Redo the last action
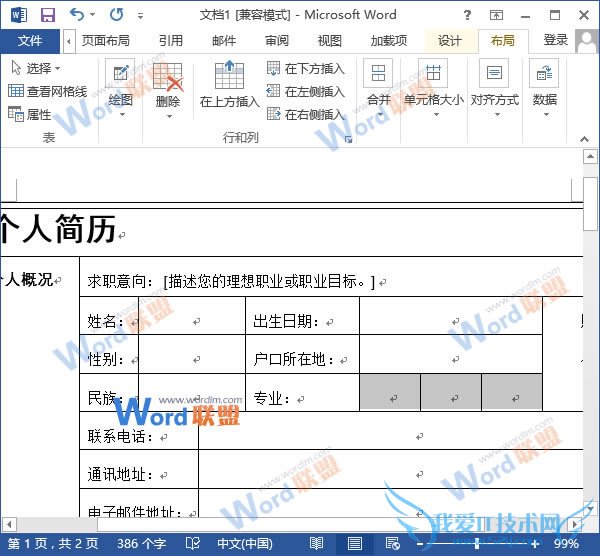The width and height of the screenshot is (600, 556). coord(117,15)
